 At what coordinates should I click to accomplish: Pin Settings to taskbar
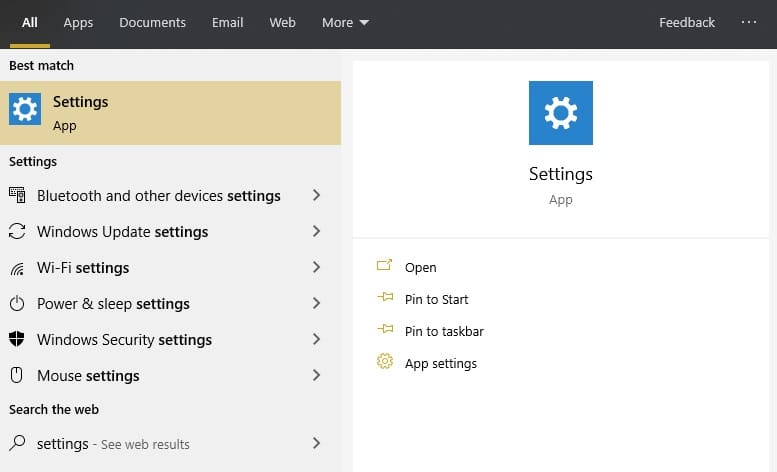coord(444,332)
